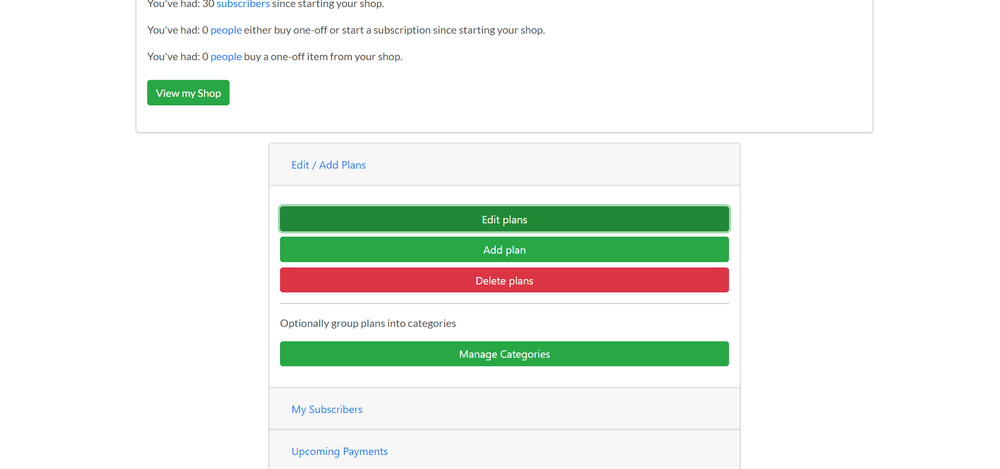Image resolution: width=1000 pixels, height=469 pixels.
Task: Click the 'since starting your shop' subscribers sentence
Action: pyautogui.click(x=266, y=4)
